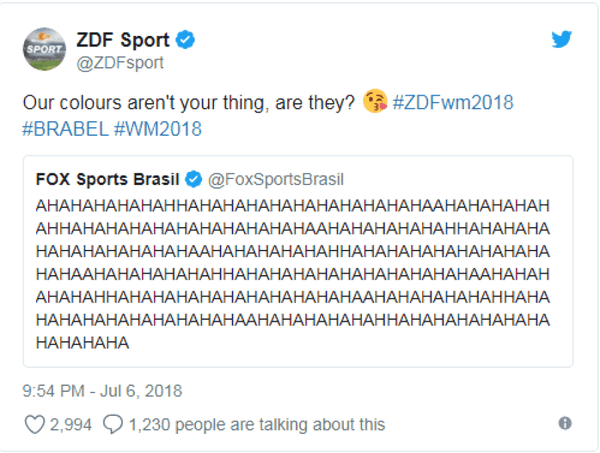This screenshot has height=453, width=600.
Task: Open the FOX Sports Brasil account name
Action: pyautogui.click(x=108, y=179)
